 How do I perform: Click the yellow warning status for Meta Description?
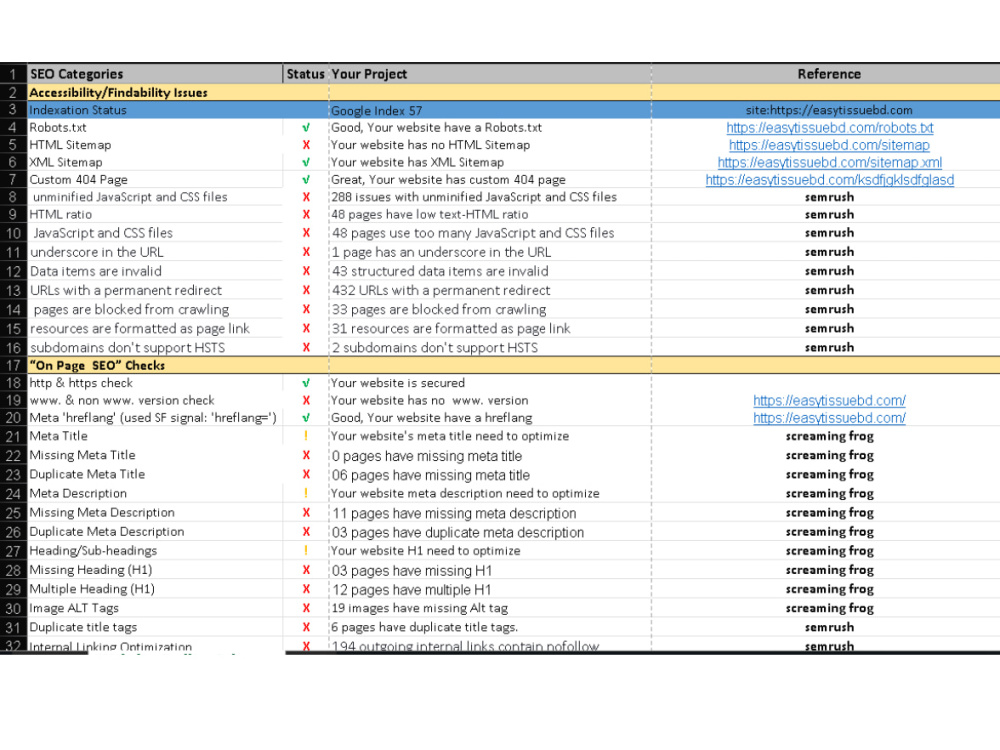(x=306, y=493)
